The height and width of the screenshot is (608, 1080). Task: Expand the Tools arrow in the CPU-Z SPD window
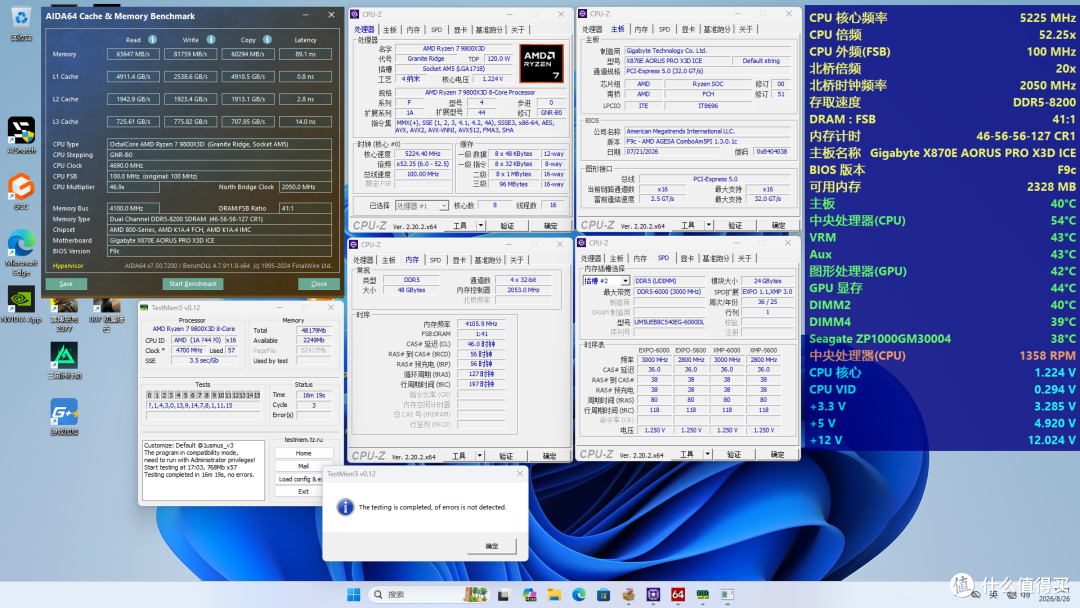[707, 454]
